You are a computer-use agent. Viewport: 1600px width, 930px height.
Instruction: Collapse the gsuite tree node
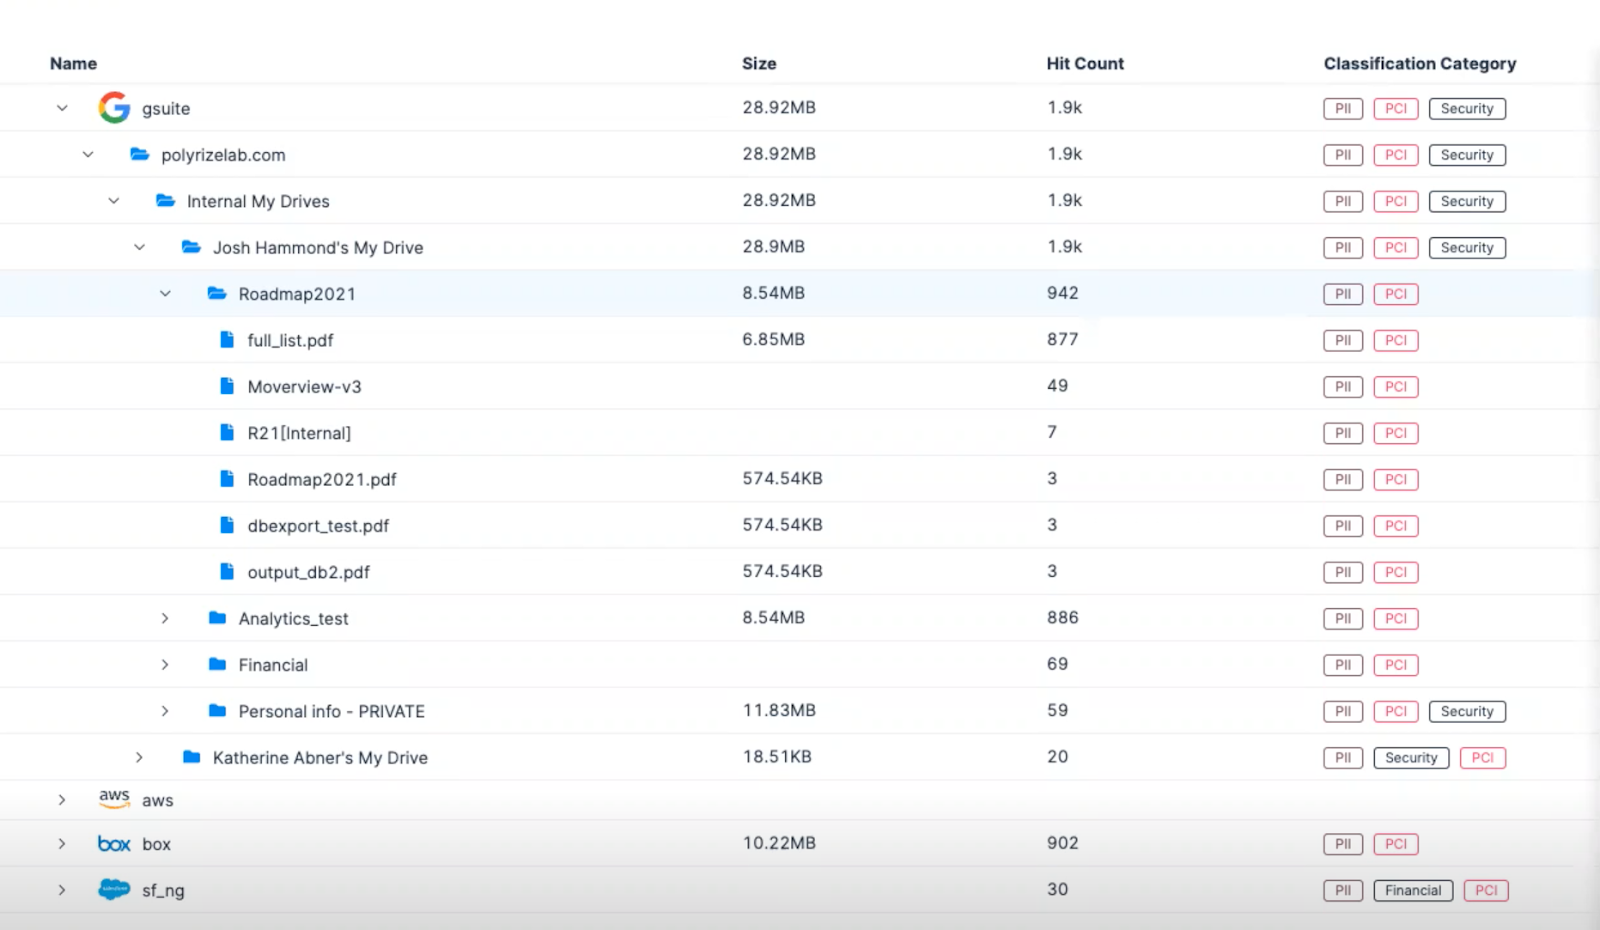click(62, 108)
